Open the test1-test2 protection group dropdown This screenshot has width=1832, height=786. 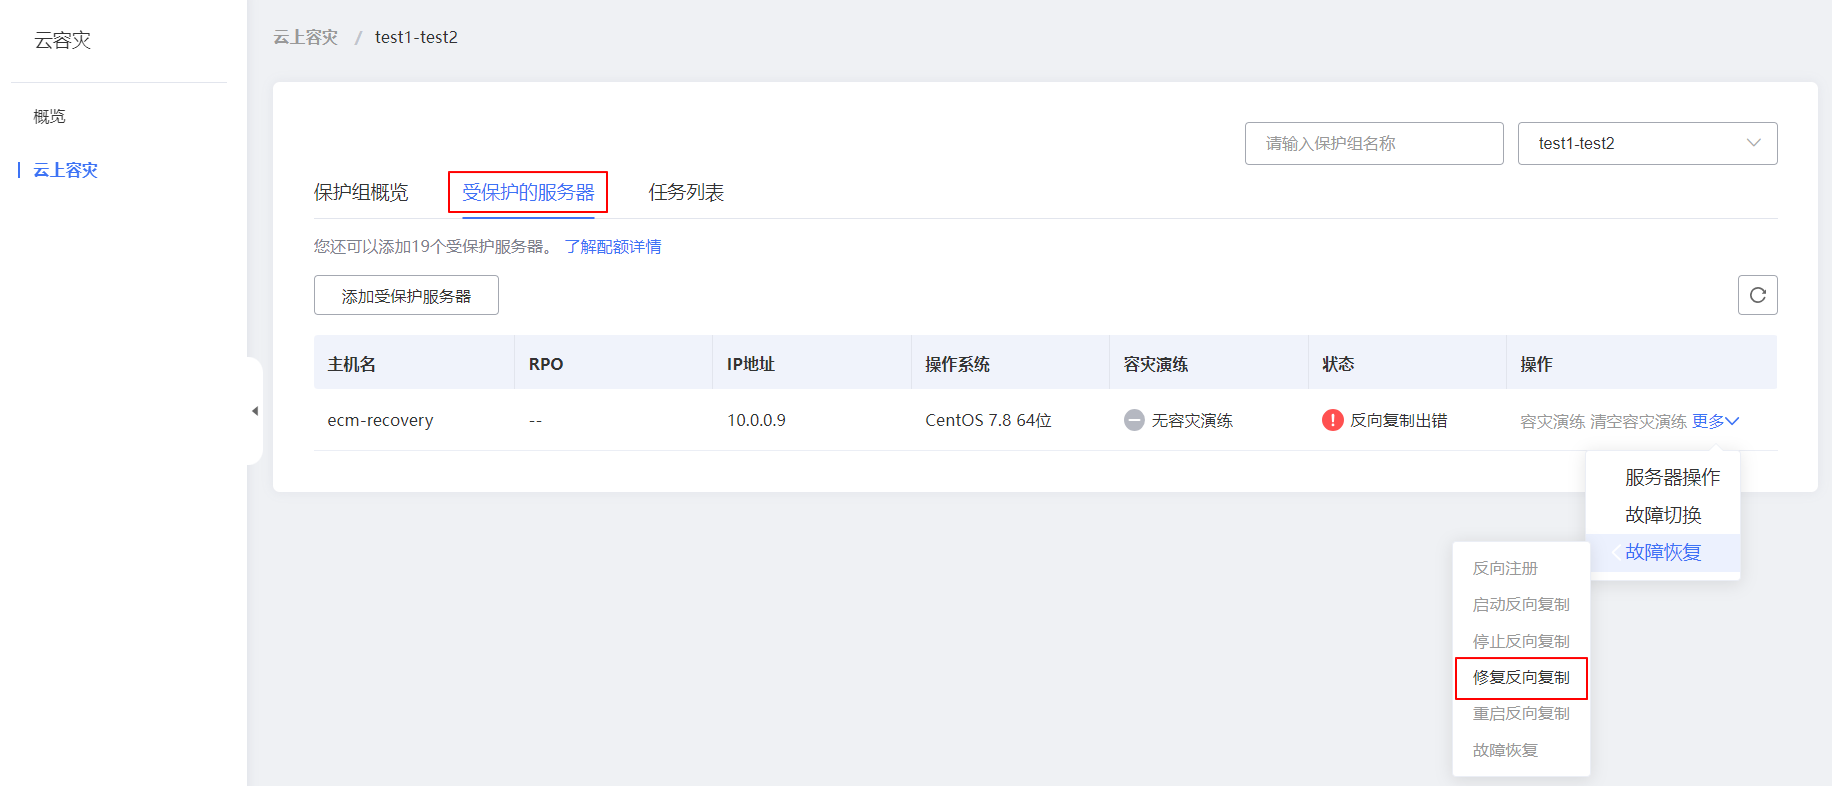click(x=1647, y=143)
